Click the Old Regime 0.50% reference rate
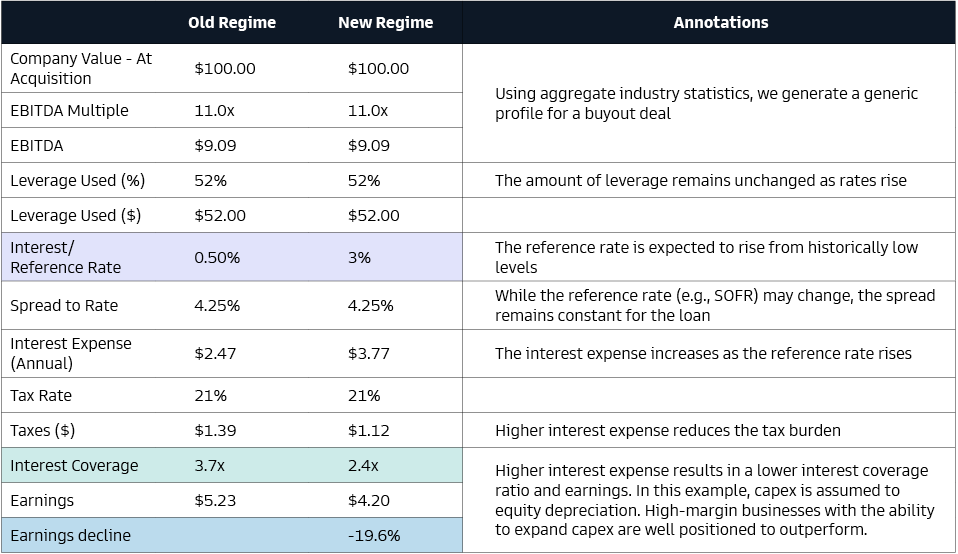The width and height of the screenshot is (958, 554). [x=217, y=258]
